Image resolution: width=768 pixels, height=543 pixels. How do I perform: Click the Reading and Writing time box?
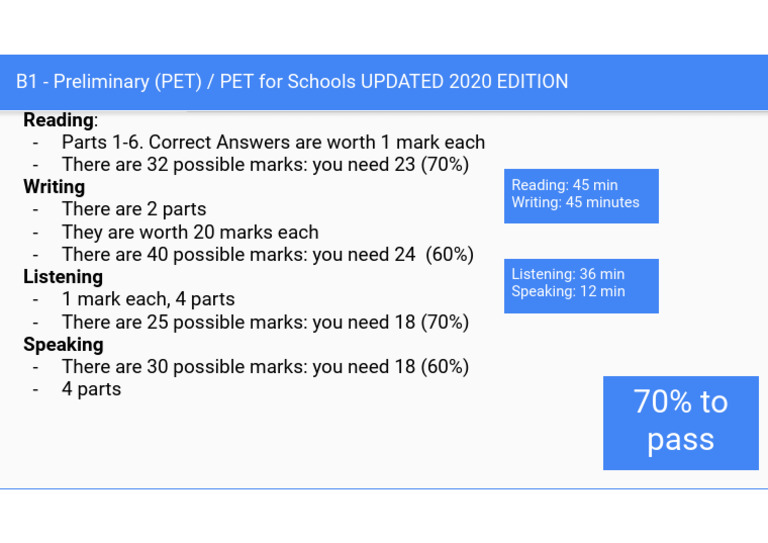pyautogui.click(x=581, y=194)
